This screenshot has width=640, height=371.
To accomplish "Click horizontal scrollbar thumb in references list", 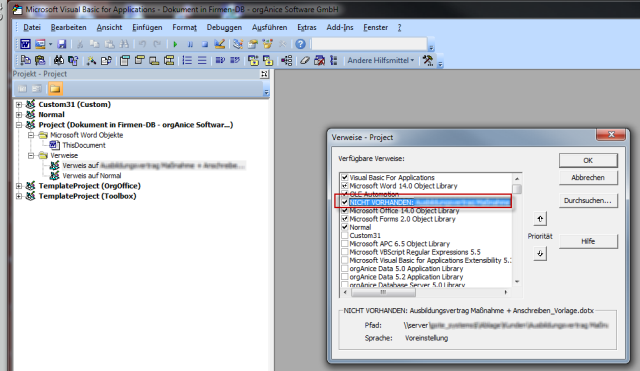I will (x=383, y=292).
